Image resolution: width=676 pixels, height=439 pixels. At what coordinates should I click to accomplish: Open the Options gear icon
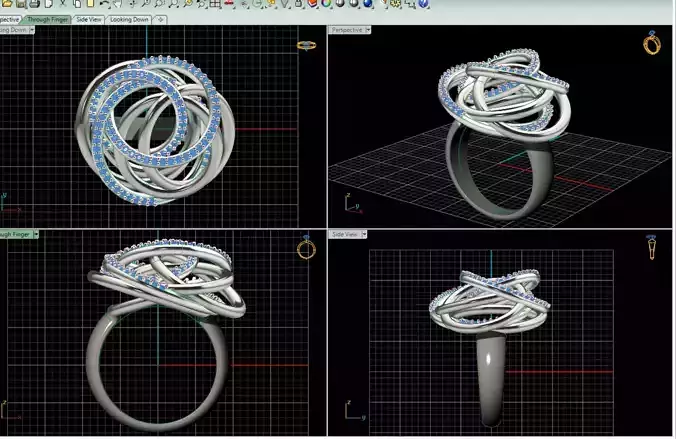point(395,4)
